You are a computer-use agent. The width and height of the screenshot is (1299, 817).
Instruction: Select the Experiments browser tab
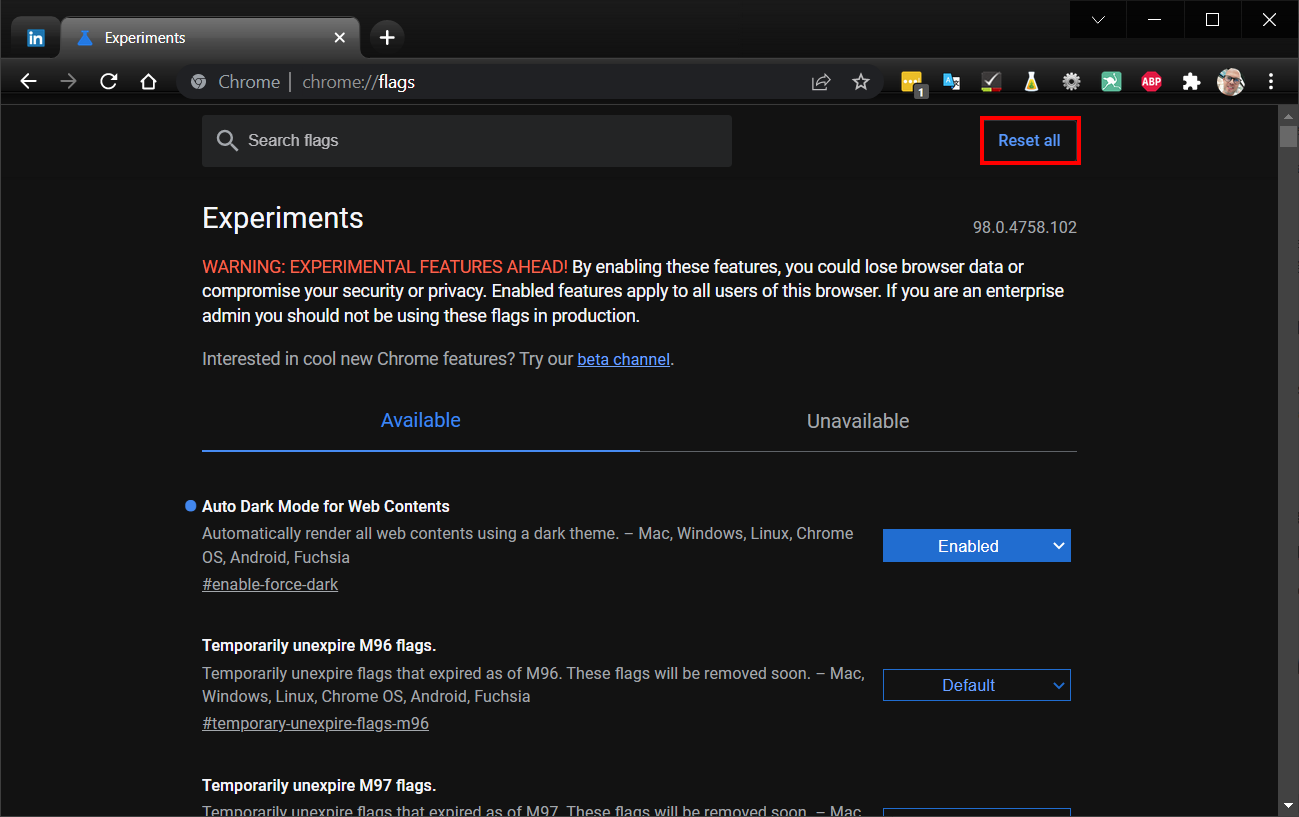(210, 38)
